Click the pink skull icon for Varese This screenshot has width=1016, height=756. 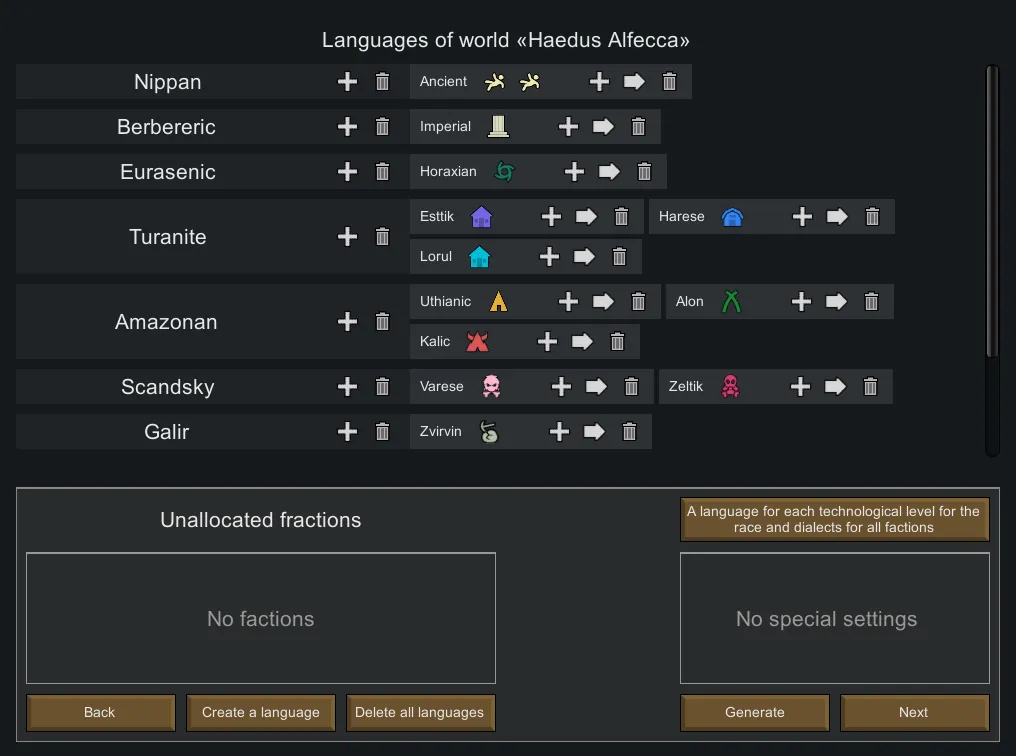491,387
